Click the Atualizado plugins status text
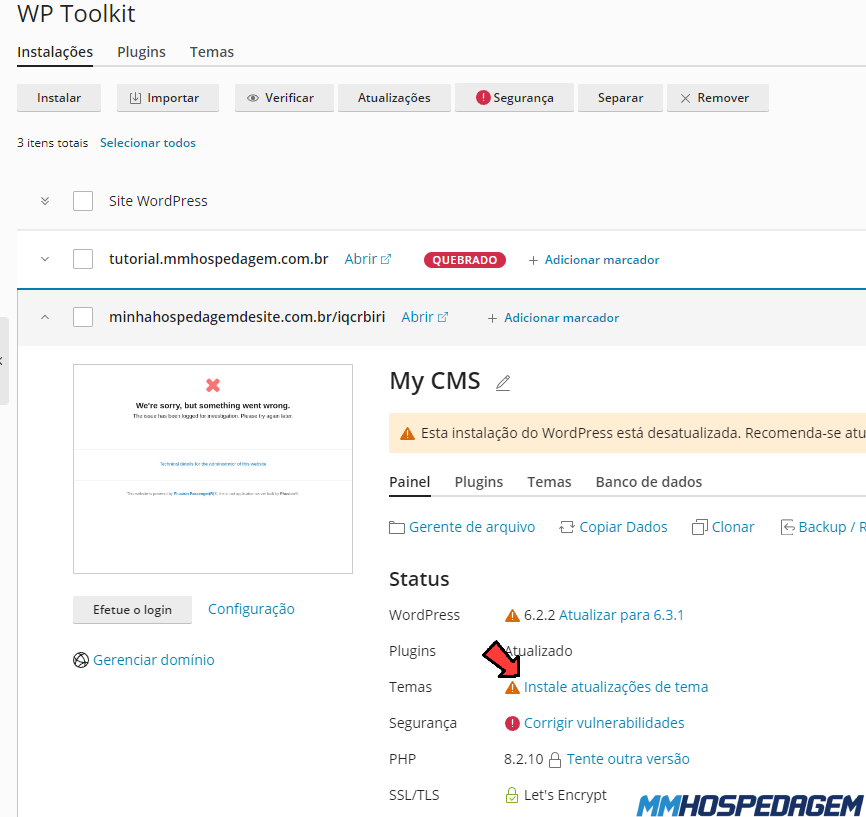This screenshot has width=866, height=817. pos(538,651)
